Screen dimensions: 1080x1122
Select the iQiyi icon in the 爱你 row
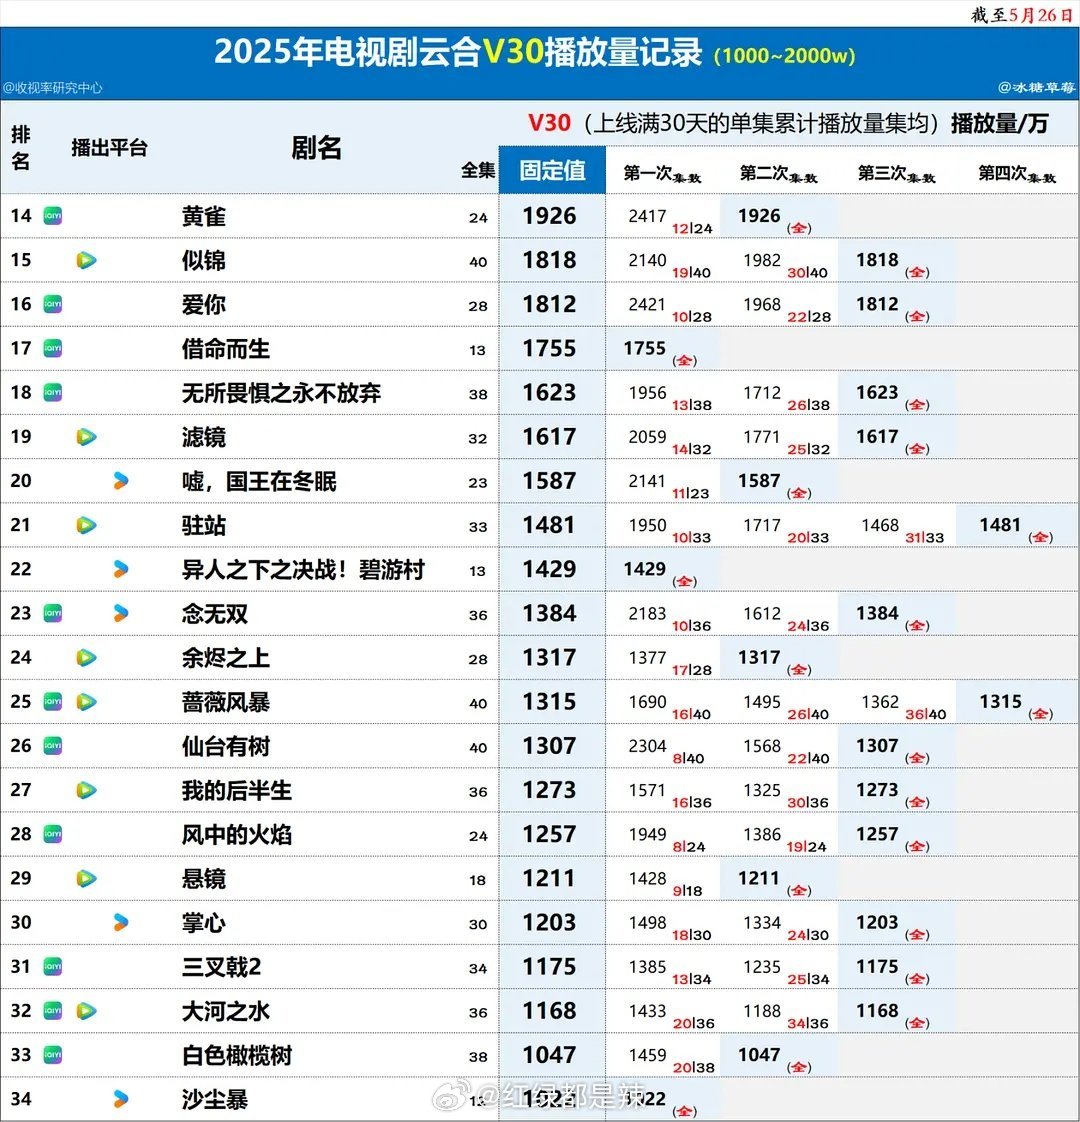(x=52, y=304)
